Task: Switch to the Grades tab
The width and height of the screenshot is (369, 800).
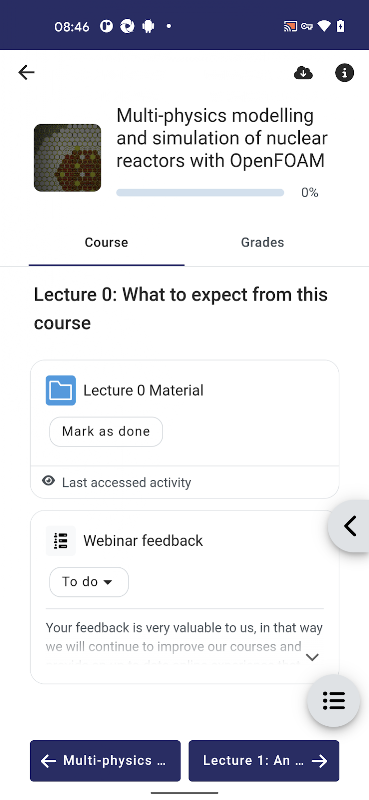Action: [262, 242]
